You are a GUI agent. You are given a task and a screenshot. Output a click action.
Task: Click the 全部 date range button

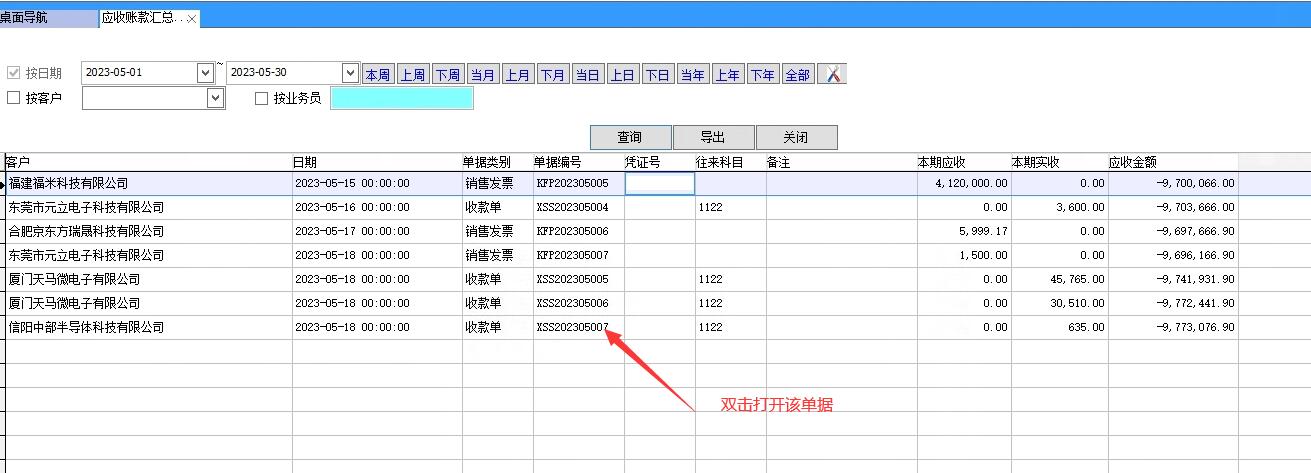[x=797, y=75]
